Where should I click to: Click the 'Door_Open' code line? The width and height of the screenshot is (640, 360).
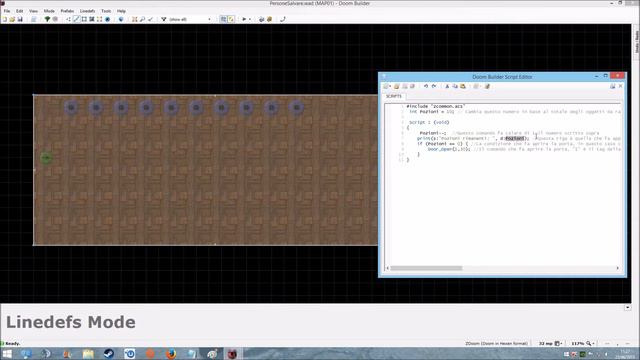524,149
